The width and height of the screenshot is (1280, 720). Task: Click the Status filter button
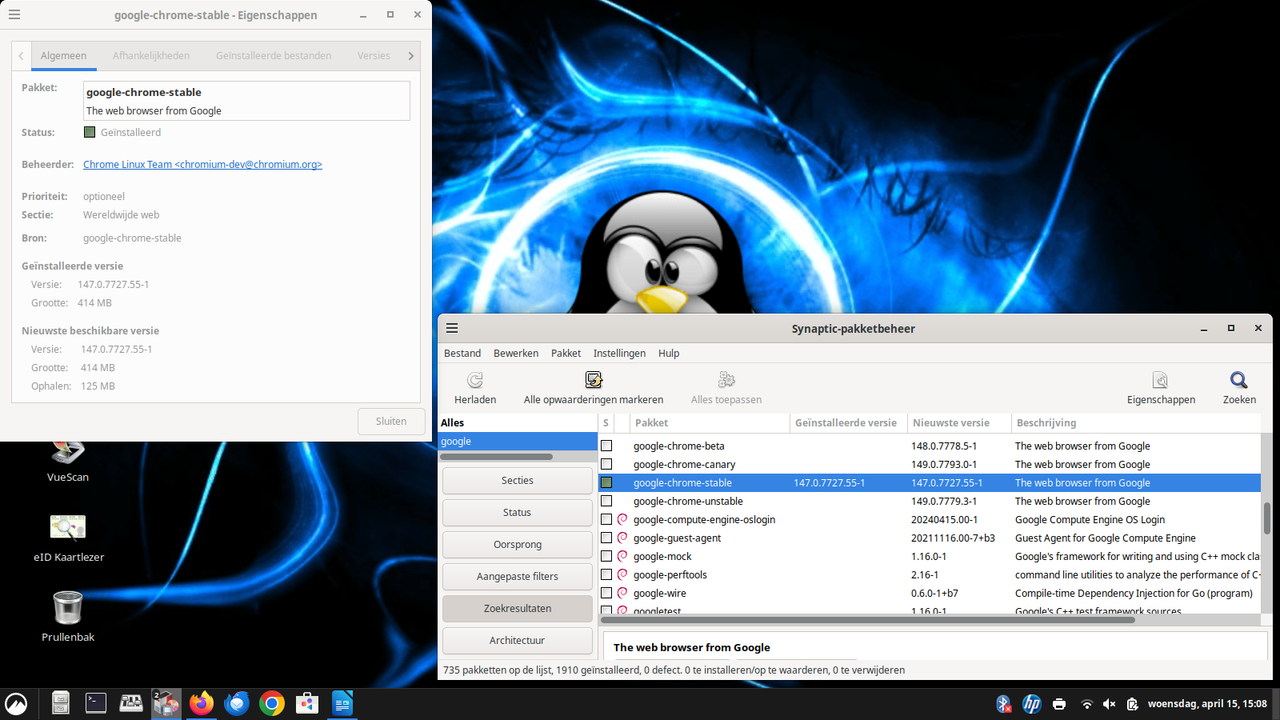point(517,513)
